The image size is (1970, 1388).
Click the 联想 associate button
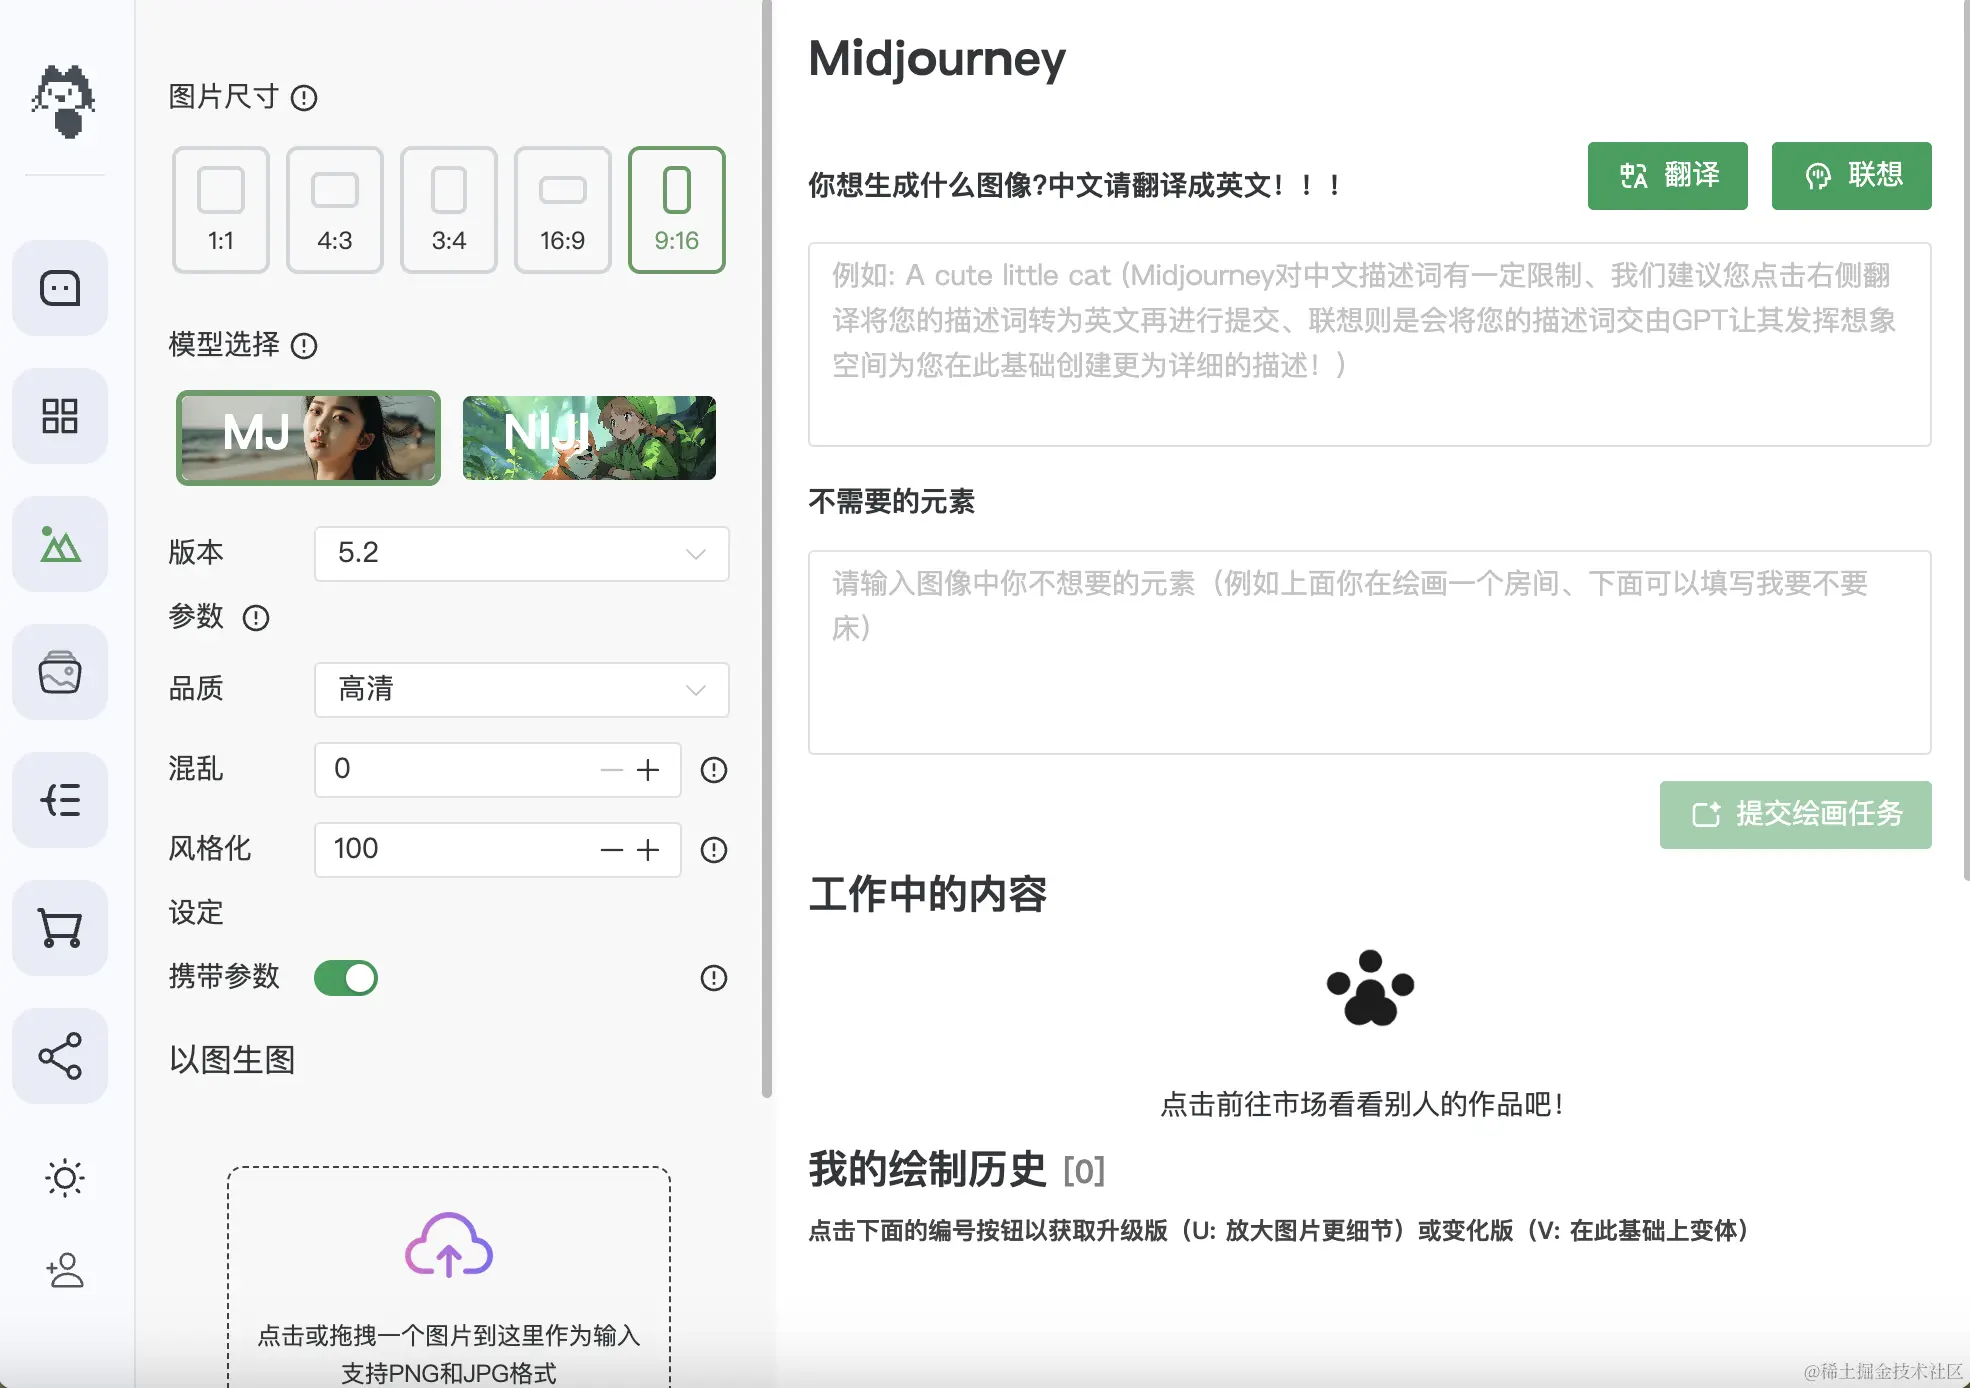(x=1852, y=176)
